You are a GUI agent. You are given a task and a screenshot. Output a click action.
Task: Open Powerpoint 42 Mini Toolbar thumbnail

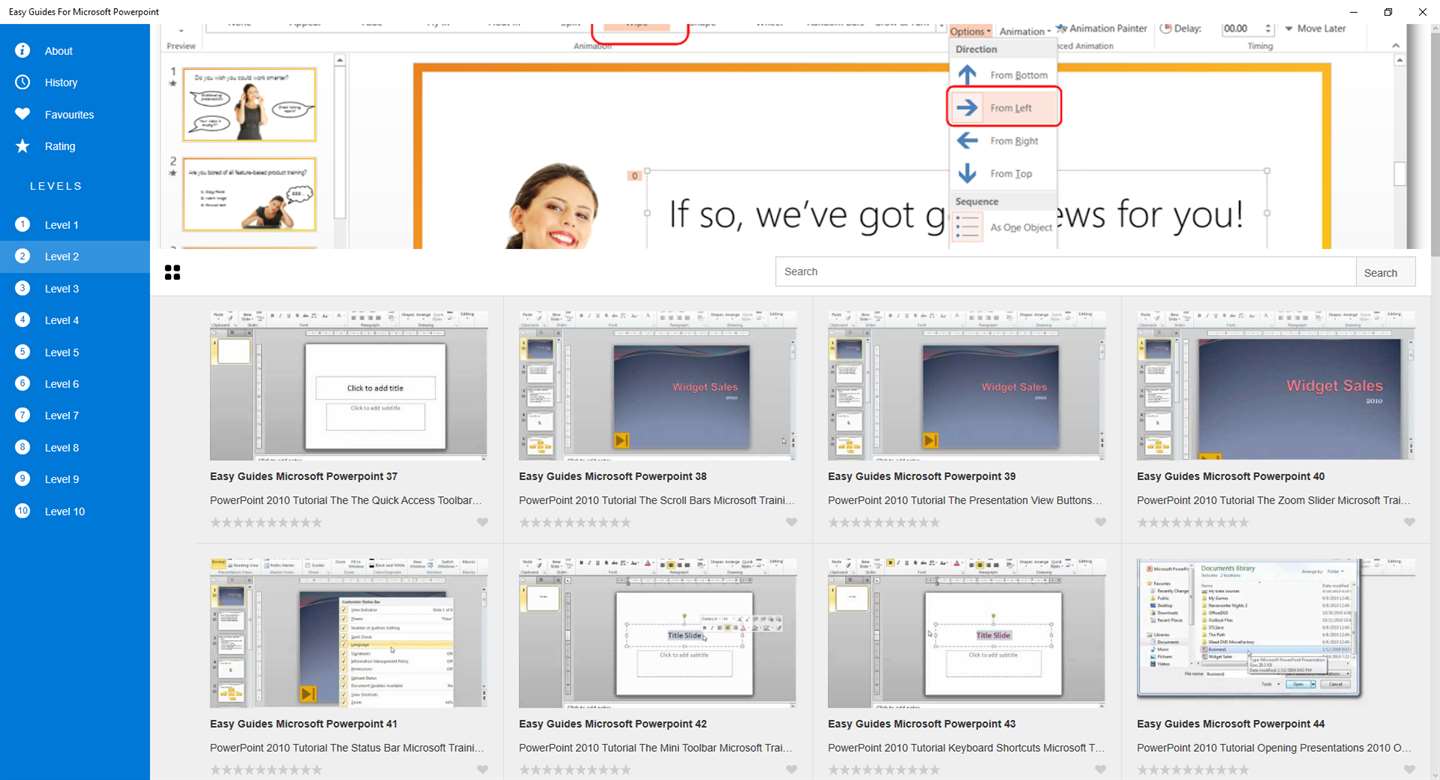(x=657, y=633)
